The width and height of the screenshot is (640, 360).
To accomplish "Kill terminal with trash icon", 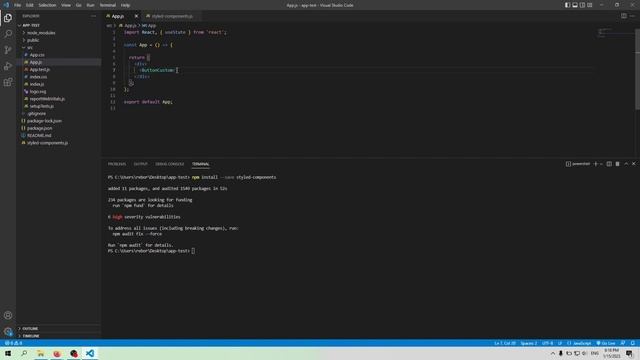I will pyautogui.click(x=617, y=164).
